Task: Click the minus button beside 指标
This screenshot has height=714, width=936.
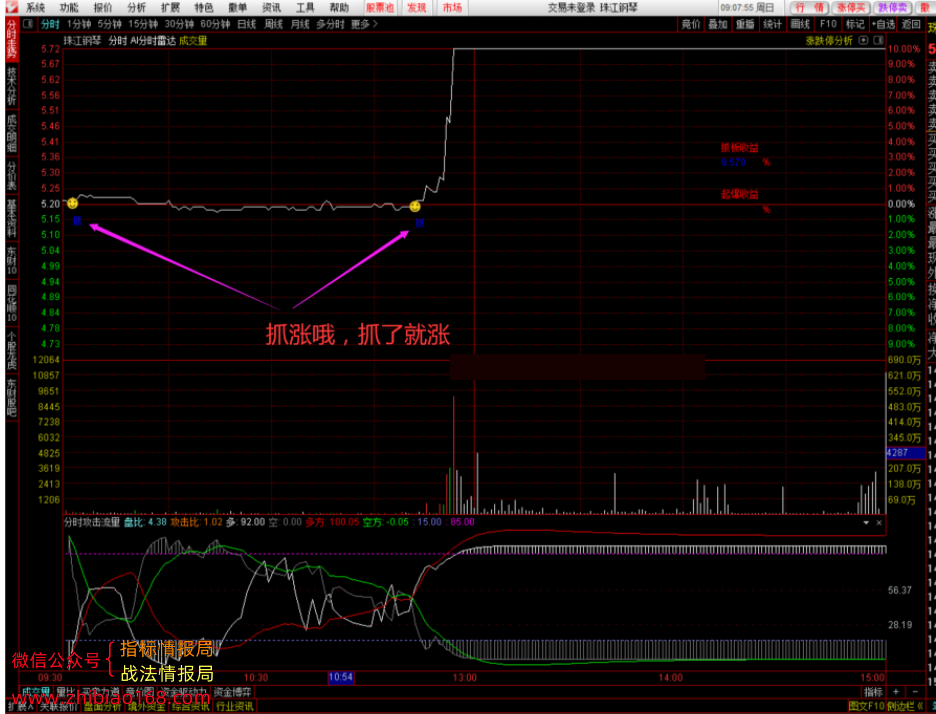Action: (915, 692)
